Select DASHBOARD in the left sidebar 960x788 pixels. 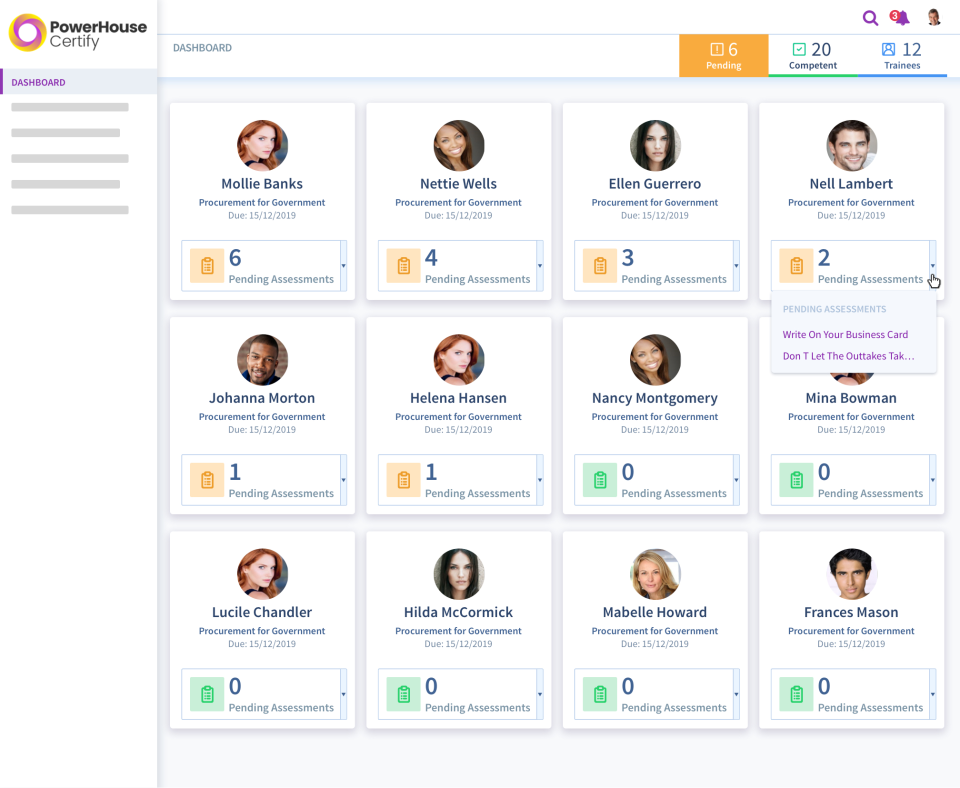click(x=39, y=82)
